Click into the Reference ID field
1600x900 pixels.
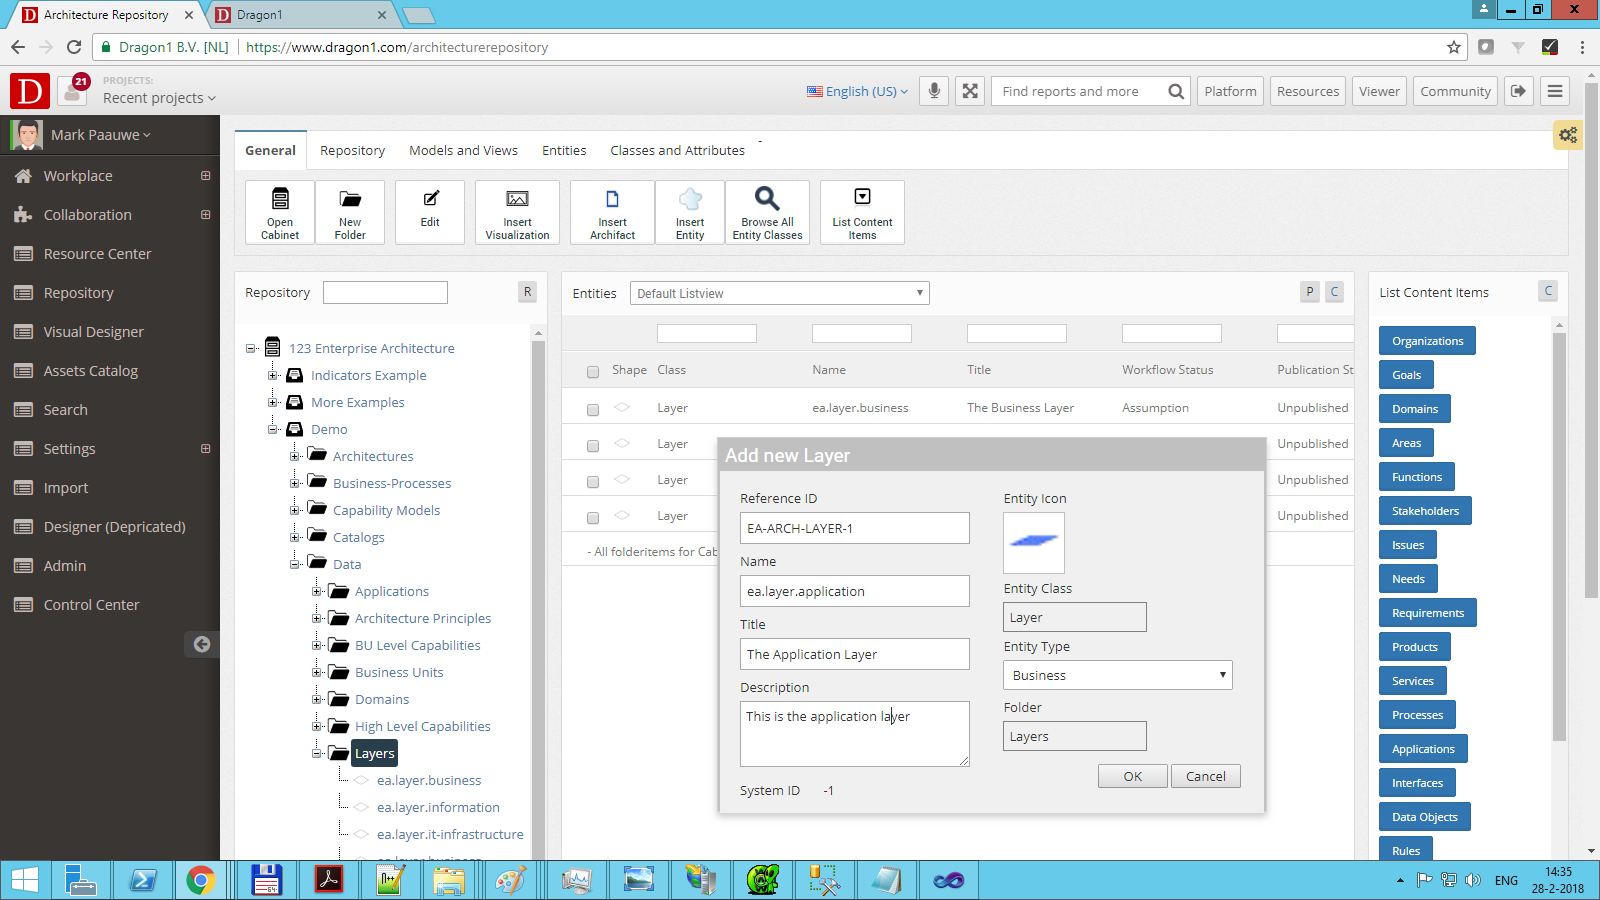point(854,528)
